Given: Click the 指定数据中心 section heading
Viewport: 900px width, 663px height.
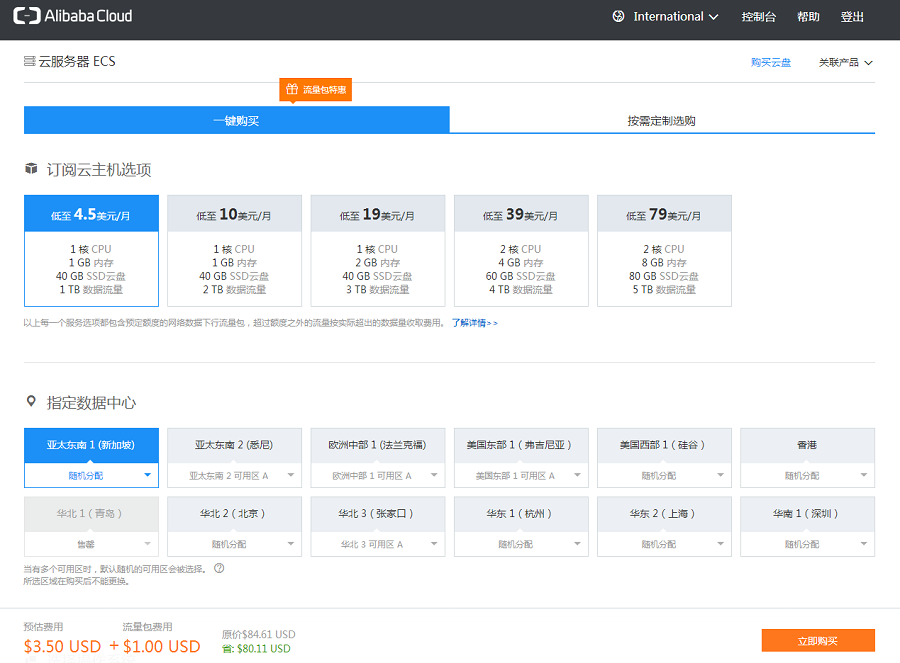Looking at the screenshot, I should coord(91,403).
